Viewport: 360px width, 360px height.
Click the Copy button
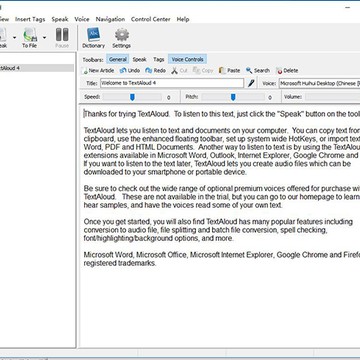click(x=203, y=71)
